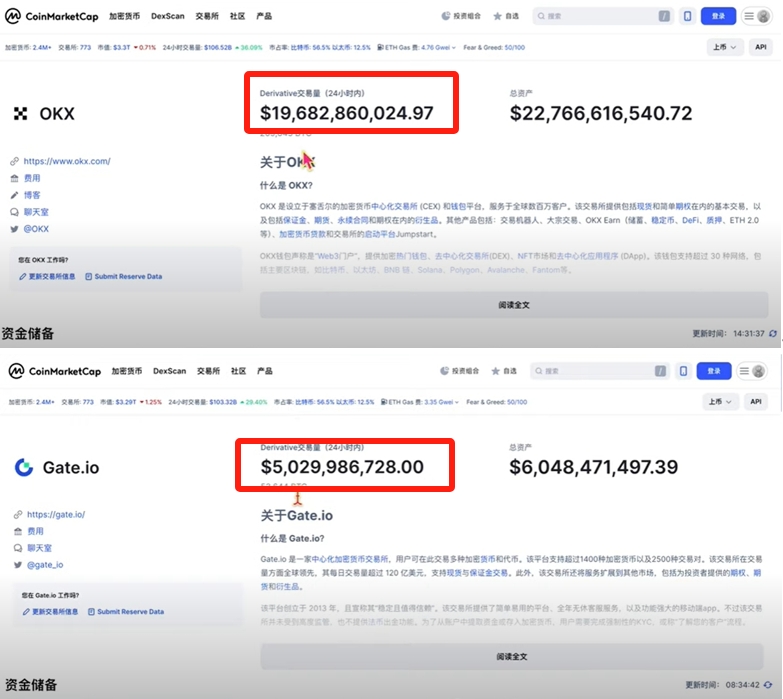783x699 pixels.
Task: Open the DeFi link in OKX description
Action: 691,220
